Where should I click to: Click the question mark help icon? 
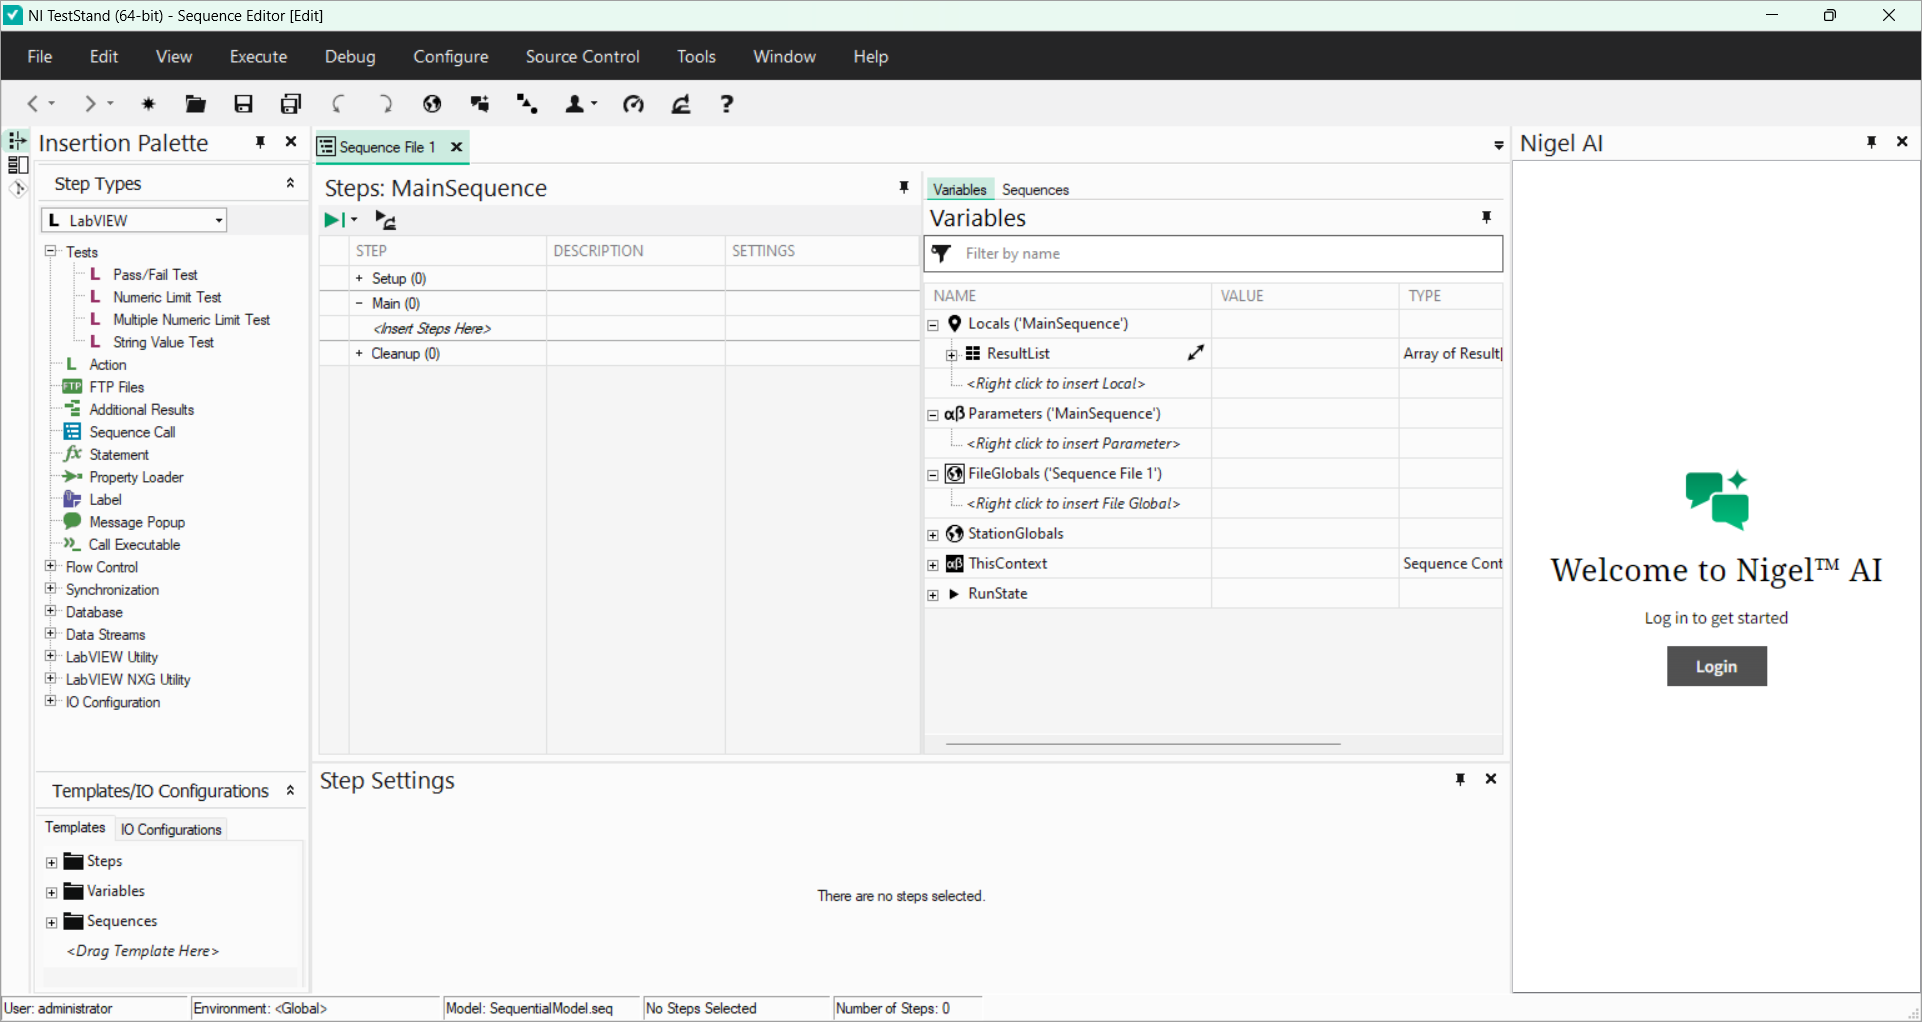[x=727, y=104]
